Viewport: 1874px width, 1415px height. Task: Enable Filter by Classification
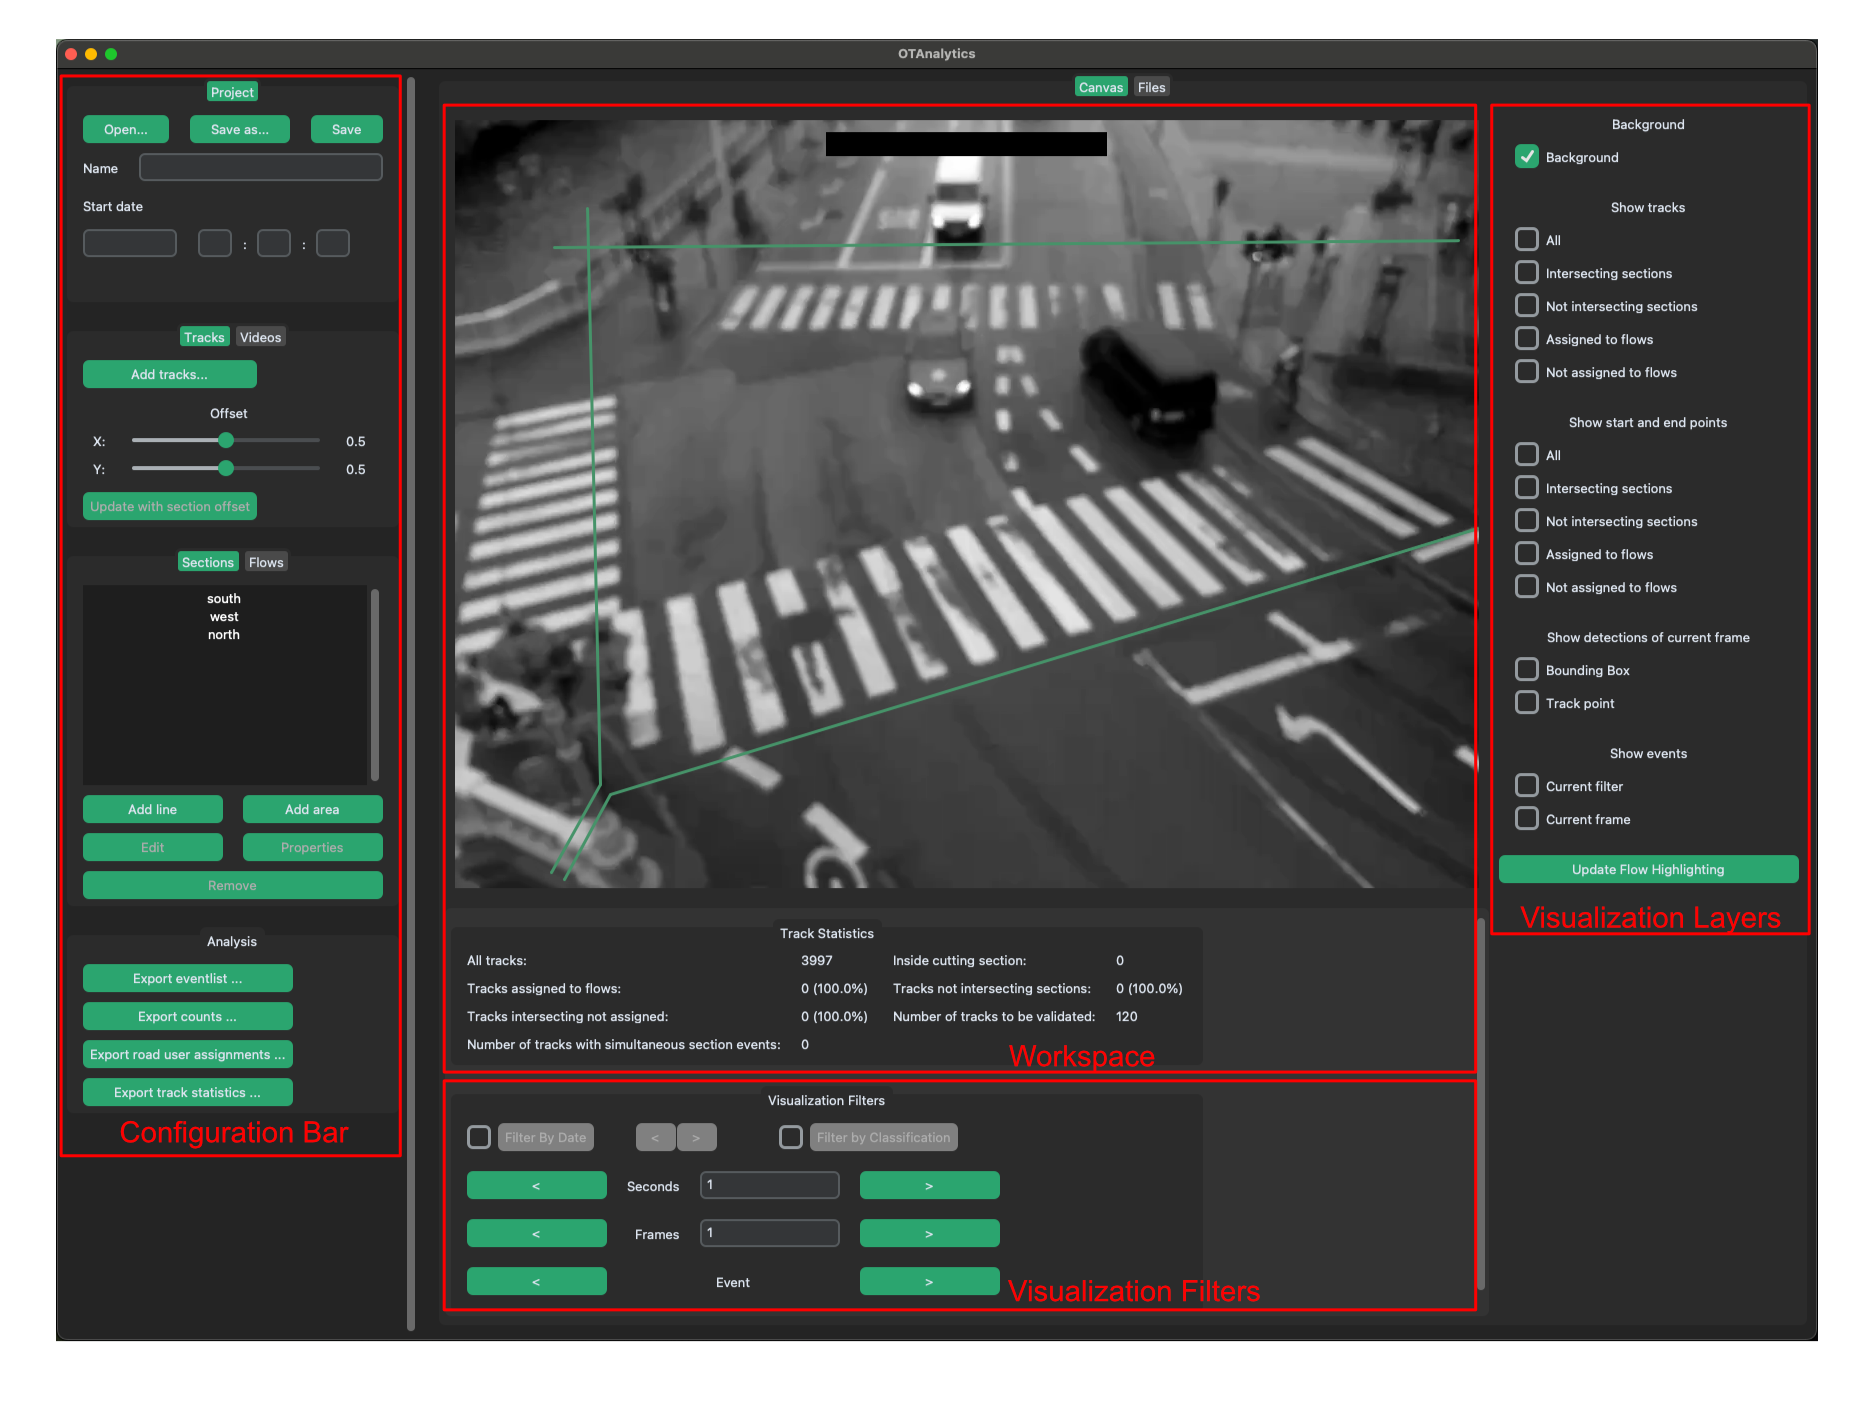point(790,1136)
